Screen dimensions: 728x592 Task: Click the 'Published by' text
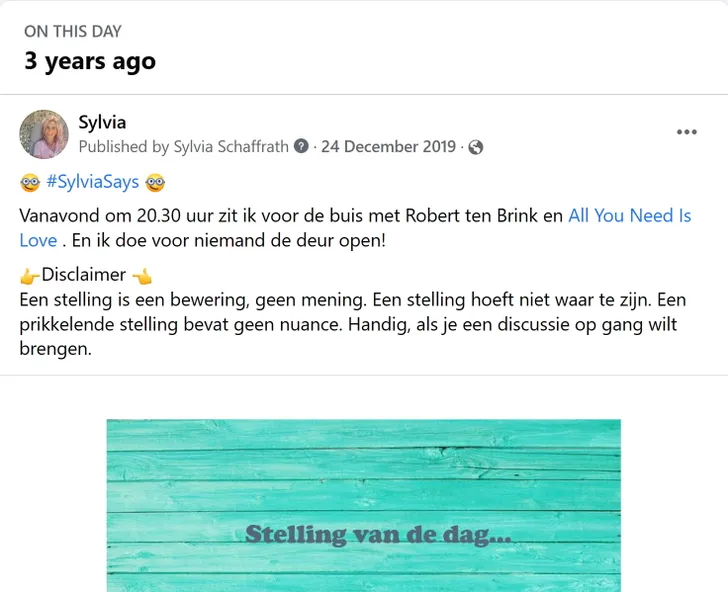click(x=124, y=147)
